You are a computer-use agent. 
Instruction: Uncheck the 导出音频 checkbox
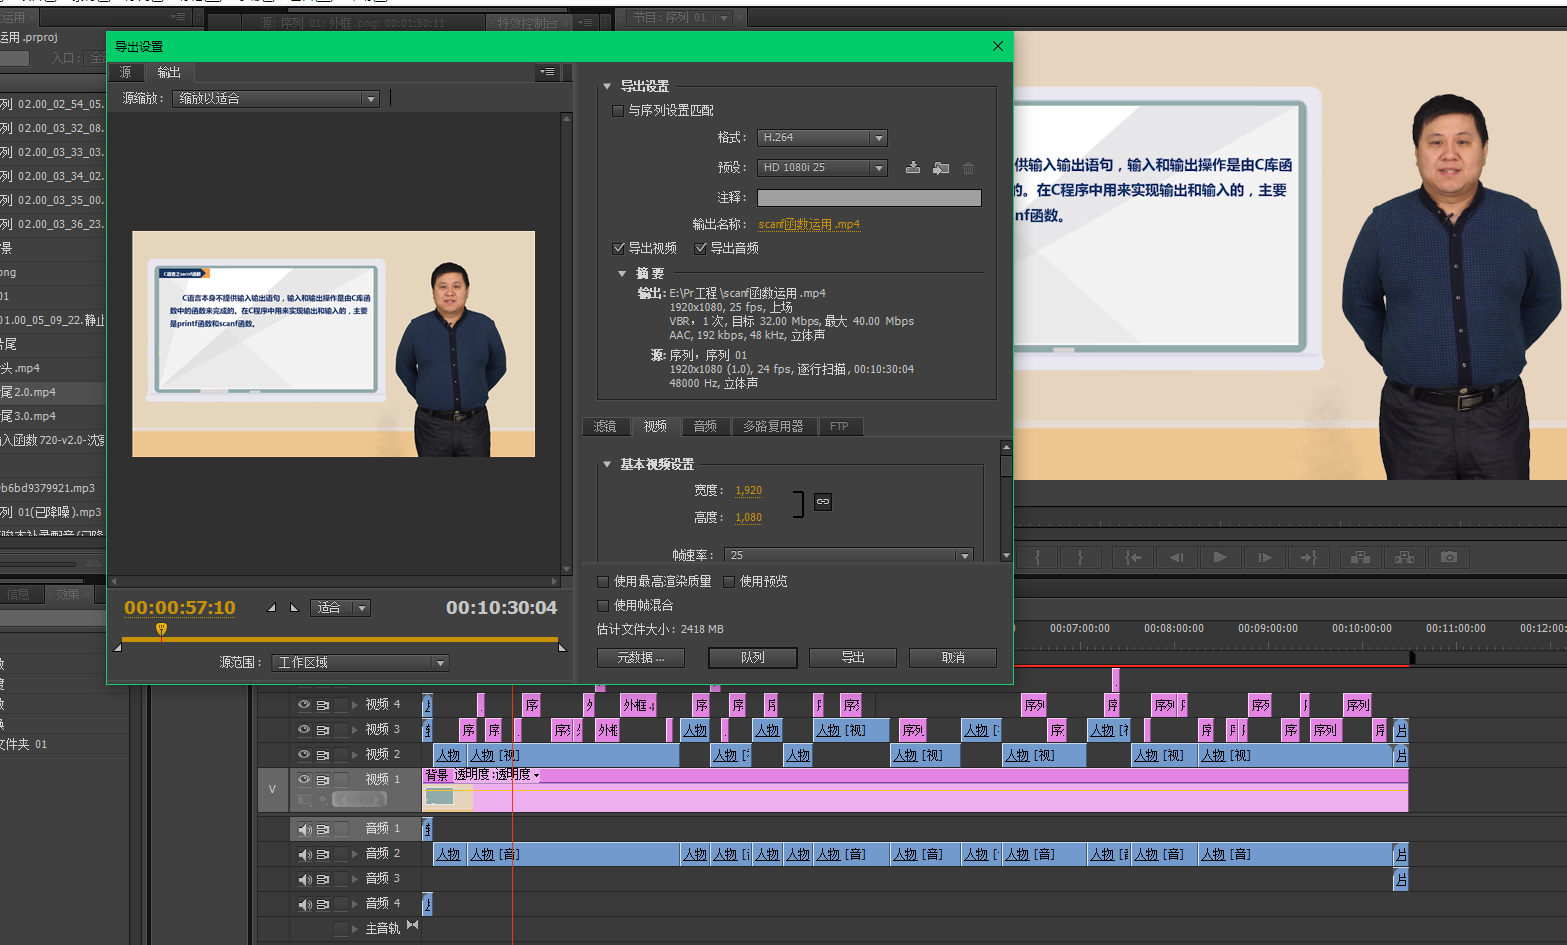(701, 248)
